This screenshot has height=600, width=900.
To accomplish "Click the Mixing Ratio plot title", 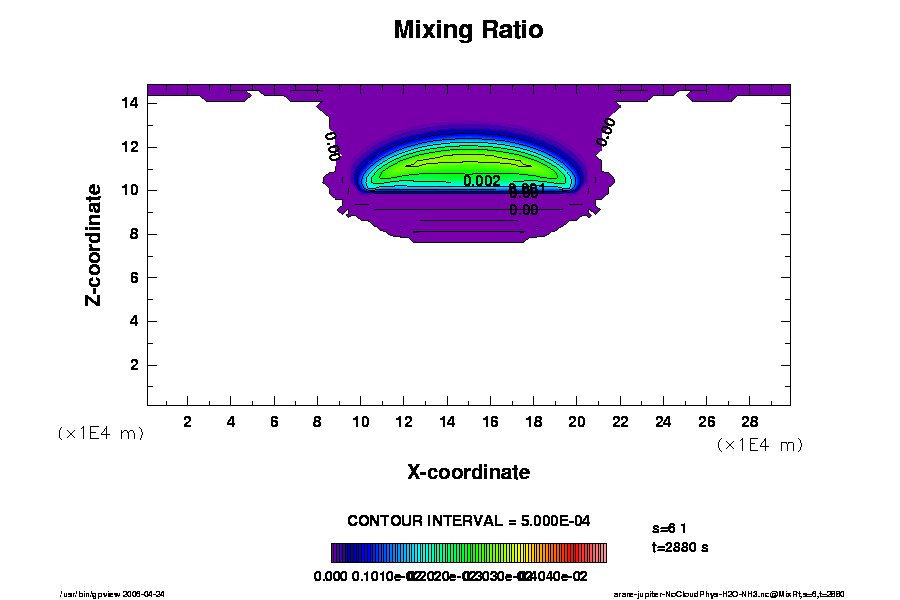I will tap(468, 30).
